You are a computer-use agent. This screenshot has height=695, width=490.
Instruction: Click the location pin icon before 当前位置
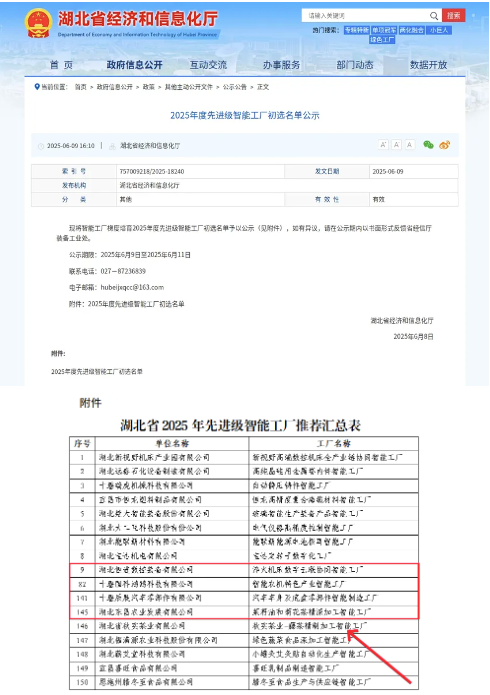point(37,87)
